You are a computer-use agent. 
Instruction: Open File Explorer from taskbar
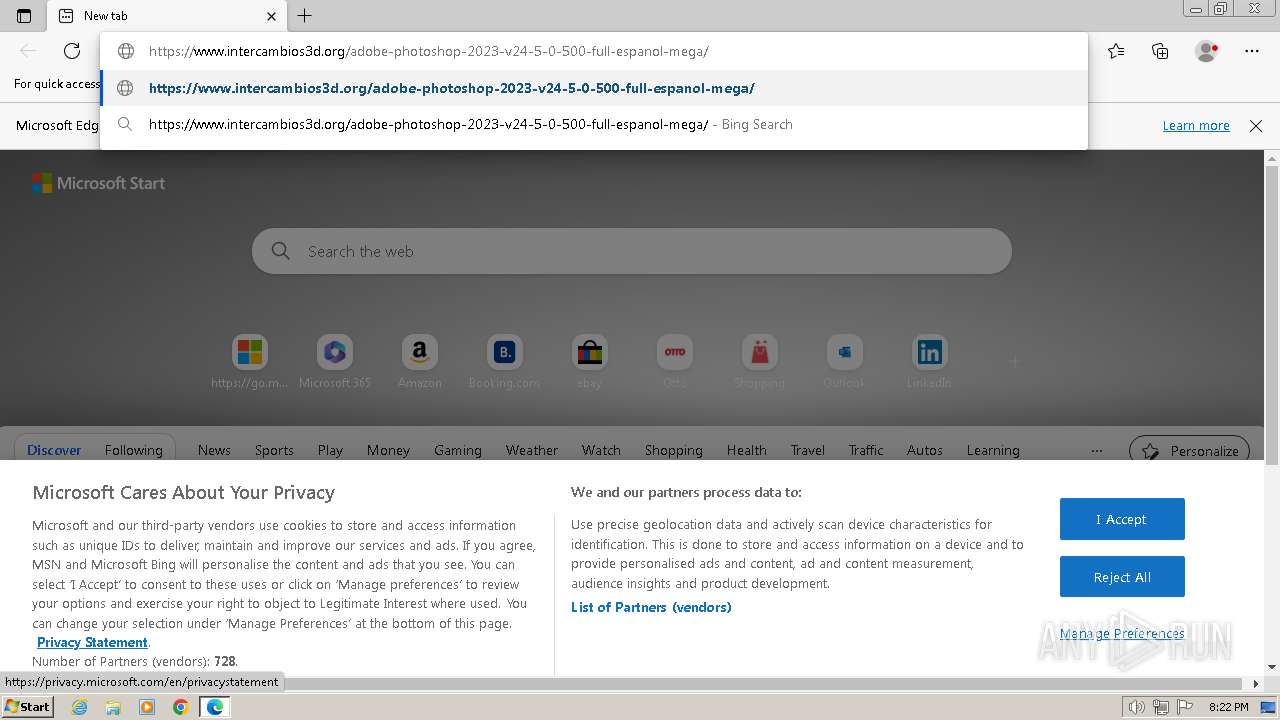pos(113,707)
